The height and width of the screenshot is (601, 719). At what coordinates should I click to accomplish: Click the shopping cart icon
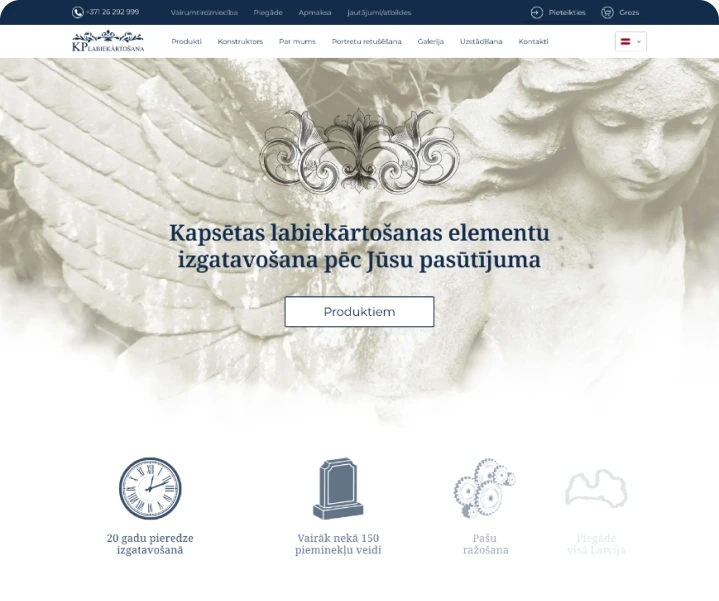(607, 12)
